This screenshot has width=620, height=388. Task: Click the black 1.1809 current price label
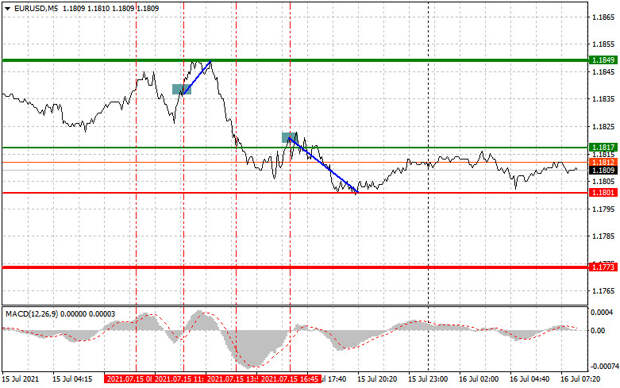(x=603, y=170)
